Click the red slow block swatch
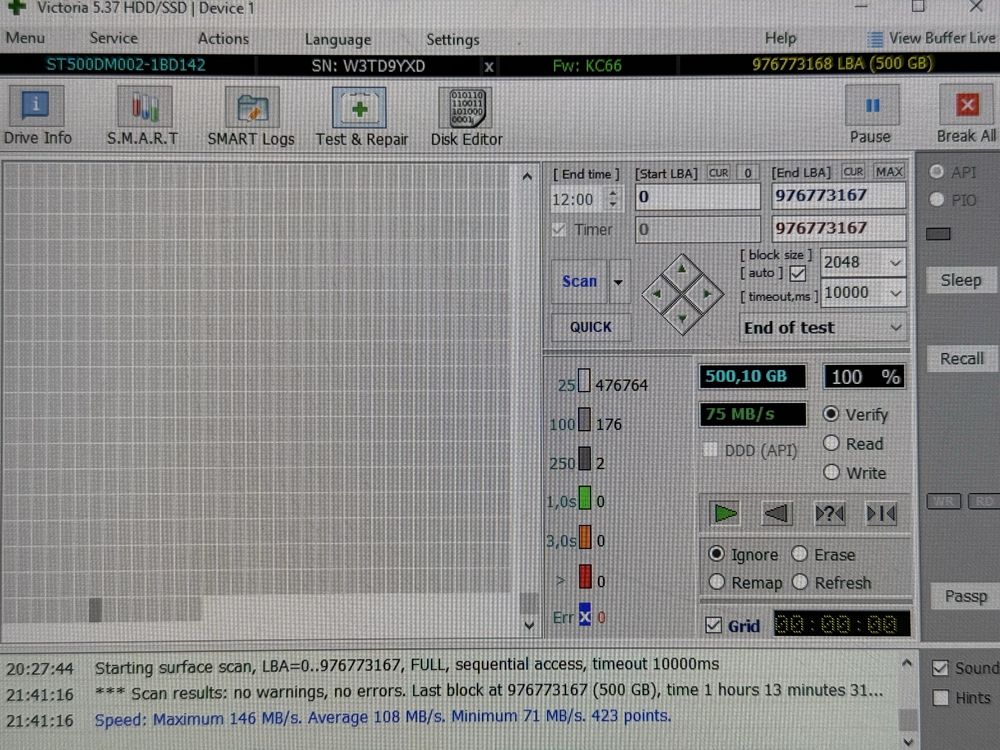The height and width of the screenshot is (750, 1000). pos(585,577)
